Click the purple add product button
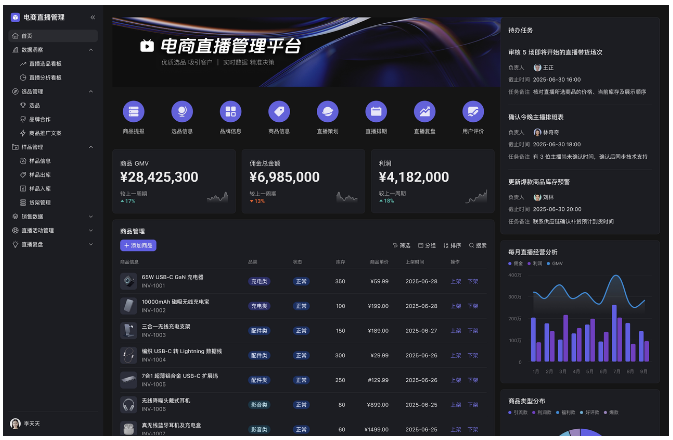The width and height of the screenshot is (673, 440). tap(137, 245)
